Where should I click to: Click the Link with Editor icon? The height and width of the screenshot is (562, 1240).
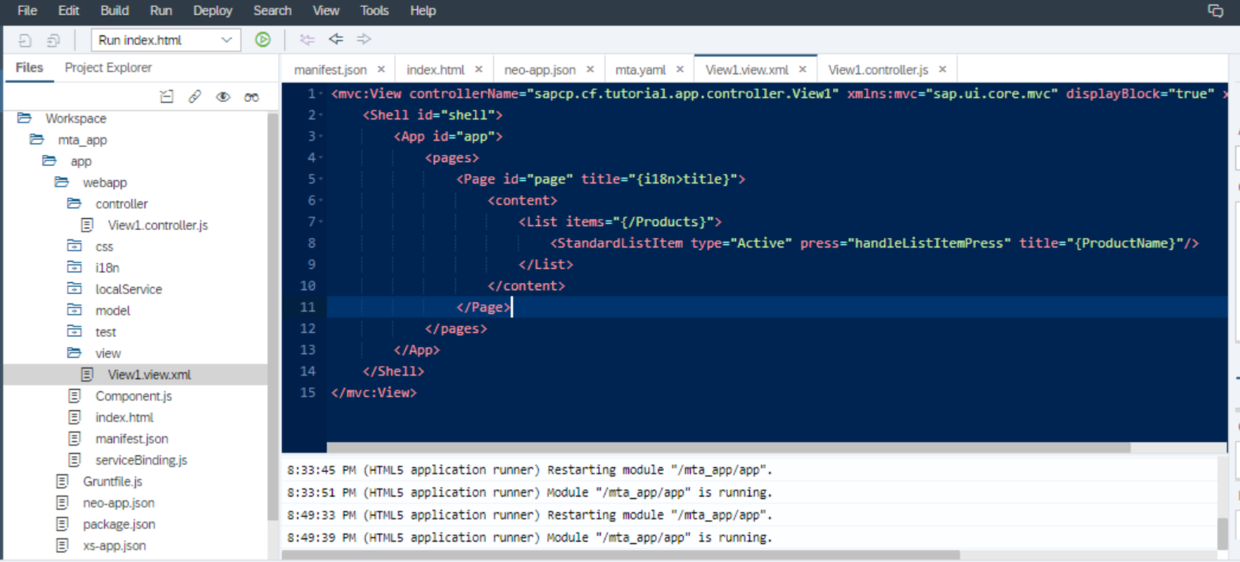pos(195,97)
